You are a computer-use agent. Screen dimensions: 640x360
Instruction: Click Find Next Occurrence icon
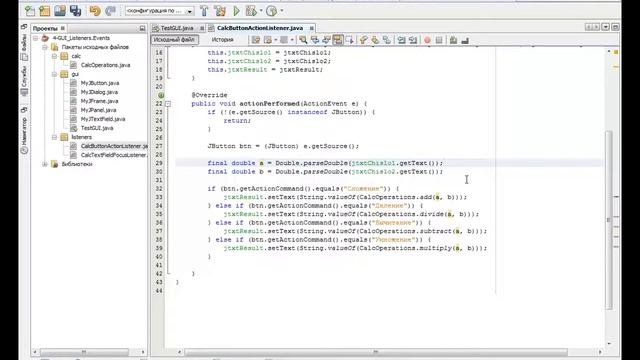coord(326,40)
